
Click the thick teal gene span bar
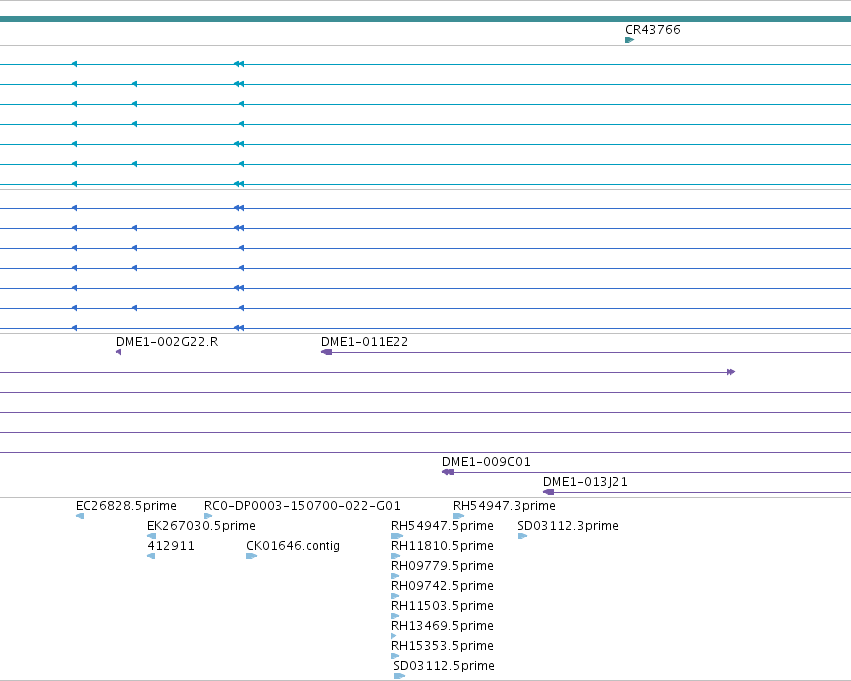point(426,20)
